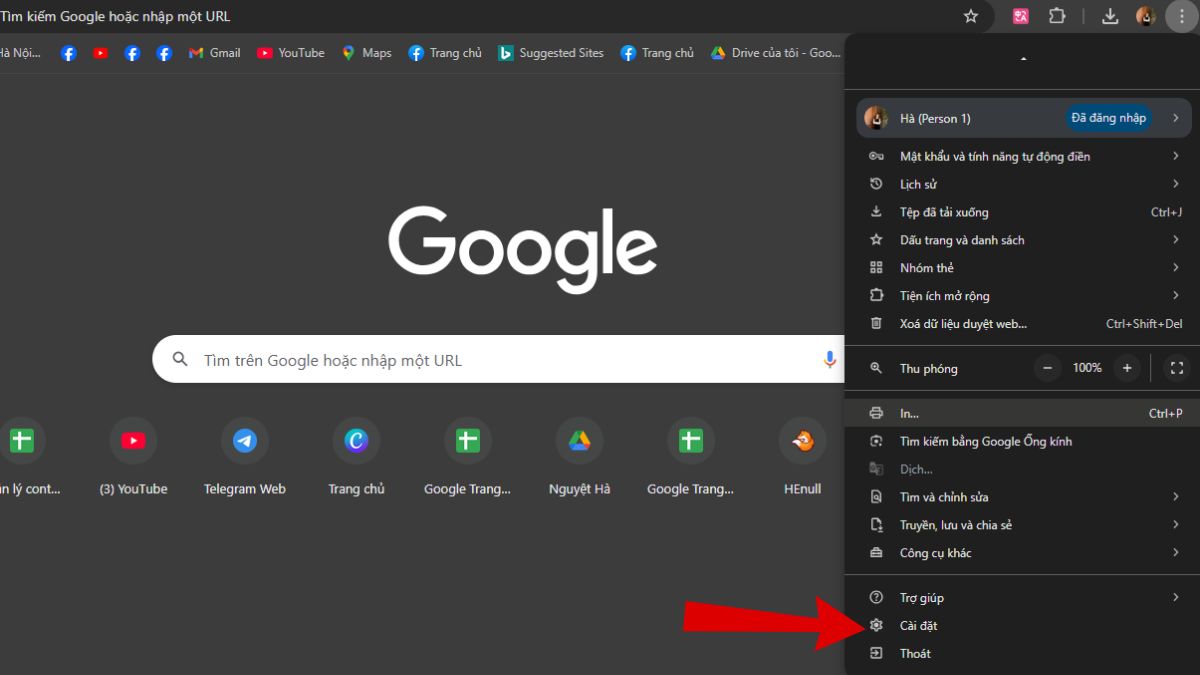Open Dấu trang và danh sách submenu
Screen dimensions: 1200x675
tap(1024, 240)
